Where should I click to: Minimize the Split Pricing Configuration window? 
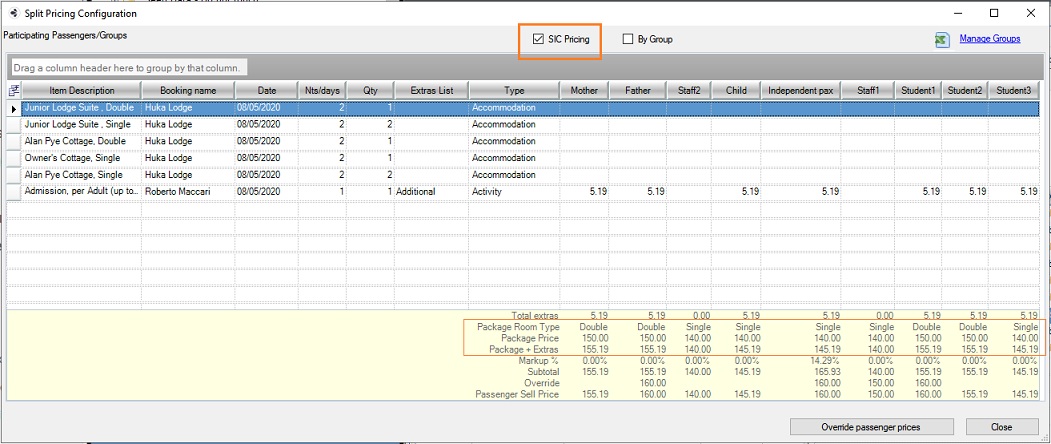(x=958, y=14)
